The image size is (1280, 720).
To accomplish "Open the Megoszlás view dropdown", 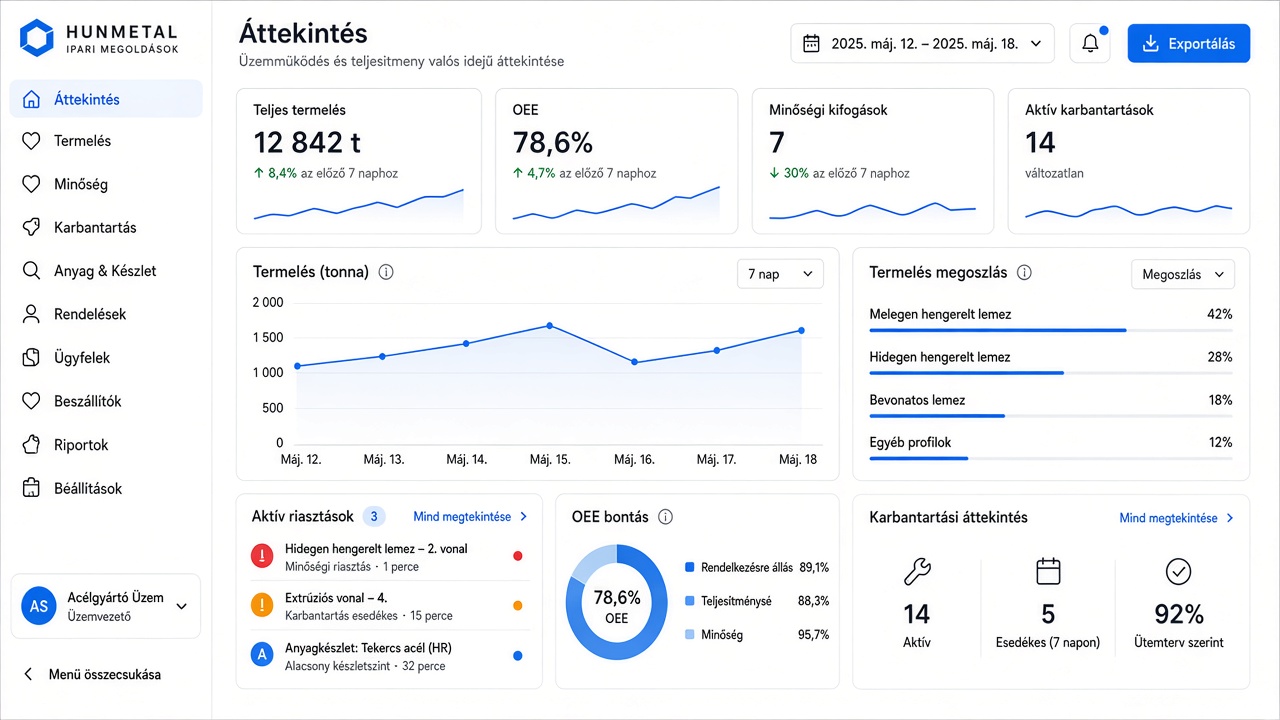I will pyautogui.click(x=1183, y=274).
